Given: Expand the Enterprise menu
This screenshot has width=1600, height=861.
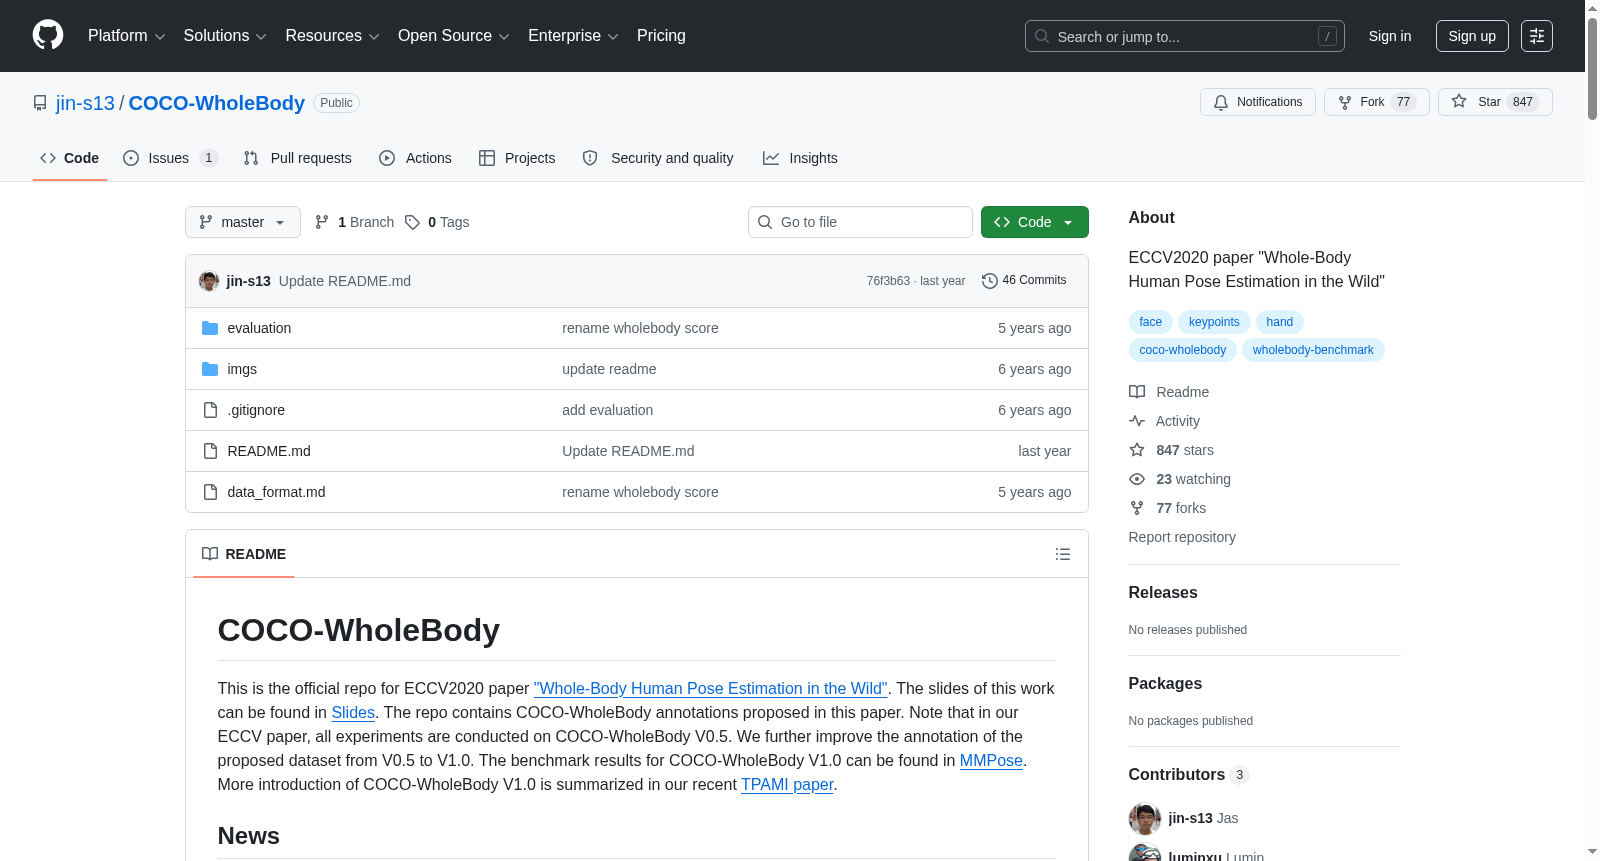Looking at the screenshot, I should (x=573, y=36).
